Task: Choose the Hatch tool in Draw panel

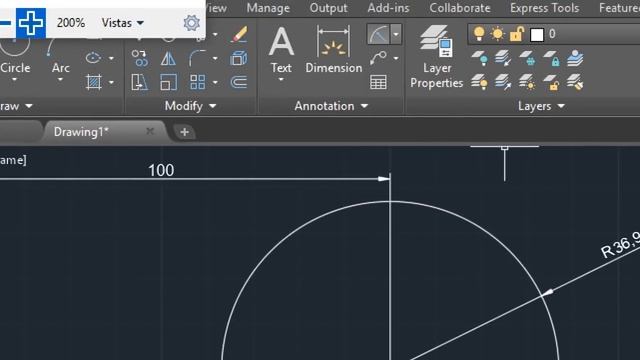Action: (x=93, y=82)
